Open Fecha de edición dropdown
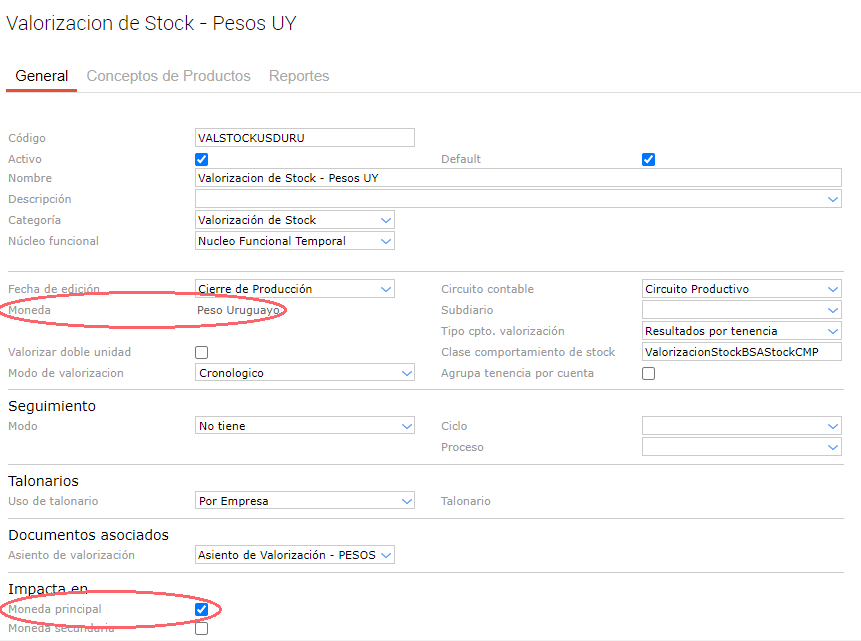861x641 pixels. 295,289
